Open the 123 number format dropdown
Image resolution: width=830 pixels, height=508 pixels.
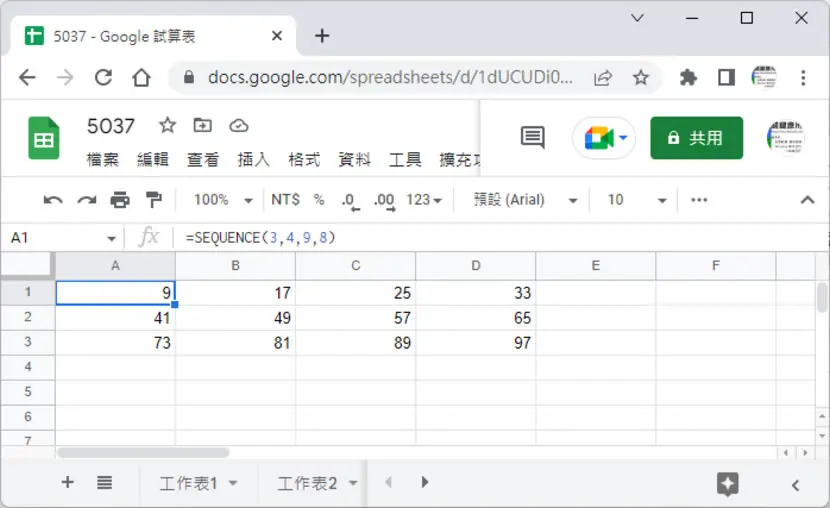click(x=424, y=200)
